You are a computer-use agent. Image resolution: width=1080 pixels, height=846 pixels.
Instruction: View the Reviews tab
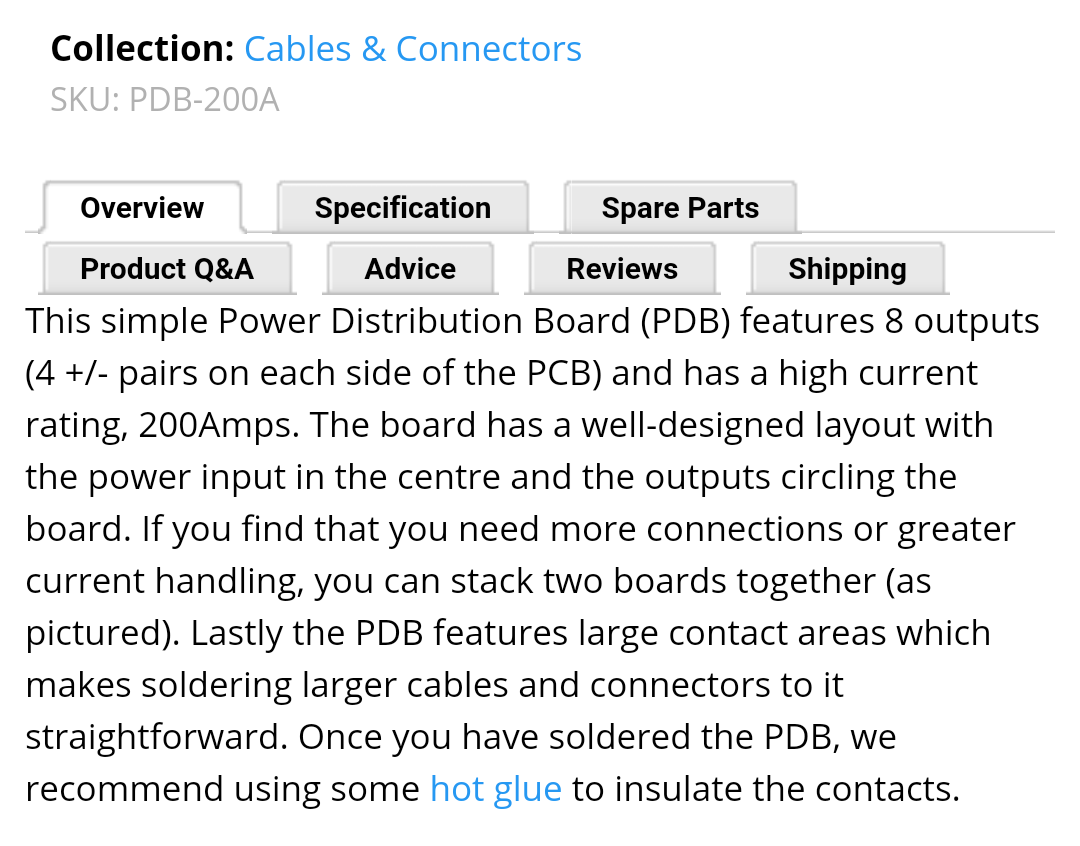[x=622, y=269]
